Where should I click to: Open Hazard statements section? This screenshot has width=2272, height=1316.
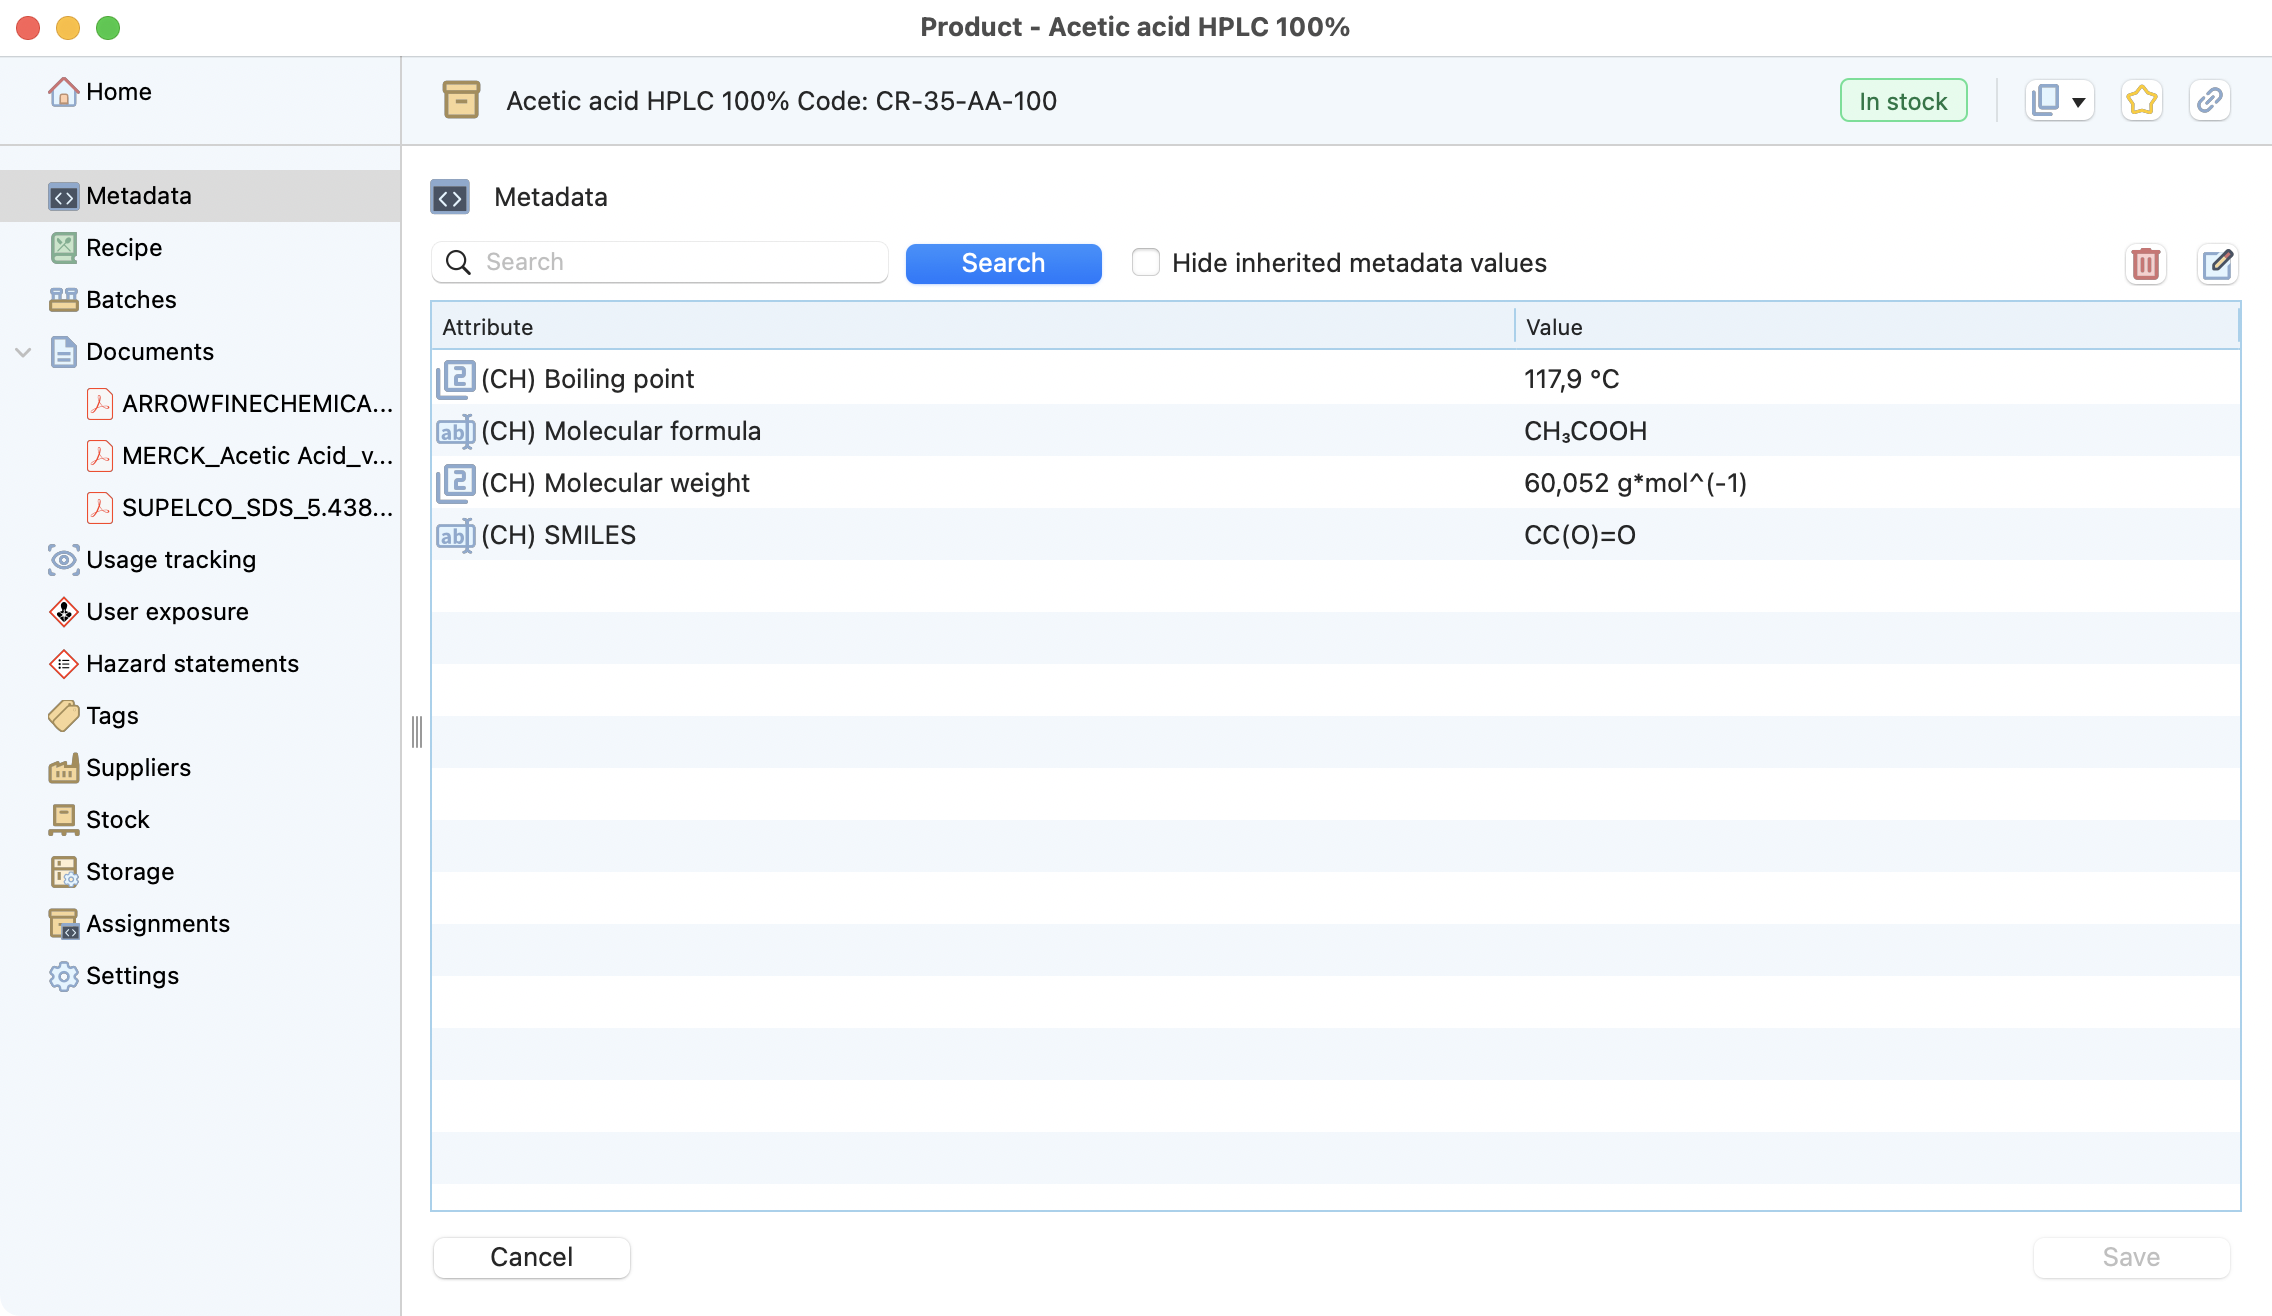(x=192, y=664)
